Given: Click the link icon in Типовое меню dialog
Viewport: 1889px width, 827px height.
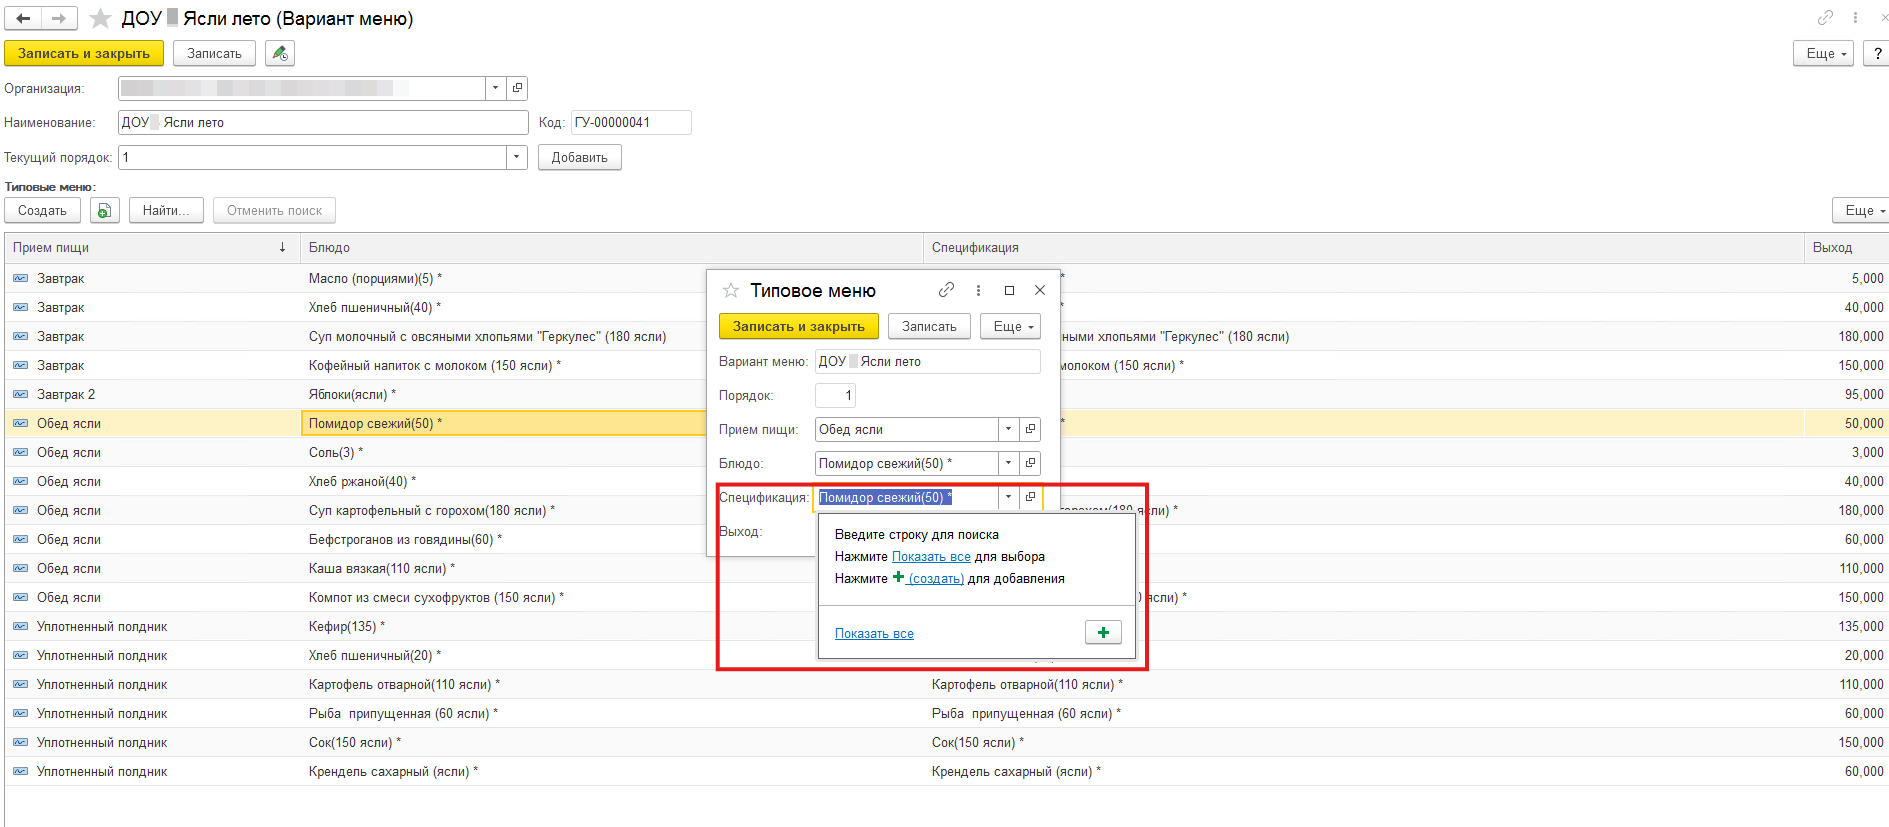Looking at the screenshot, I should 946,290.
